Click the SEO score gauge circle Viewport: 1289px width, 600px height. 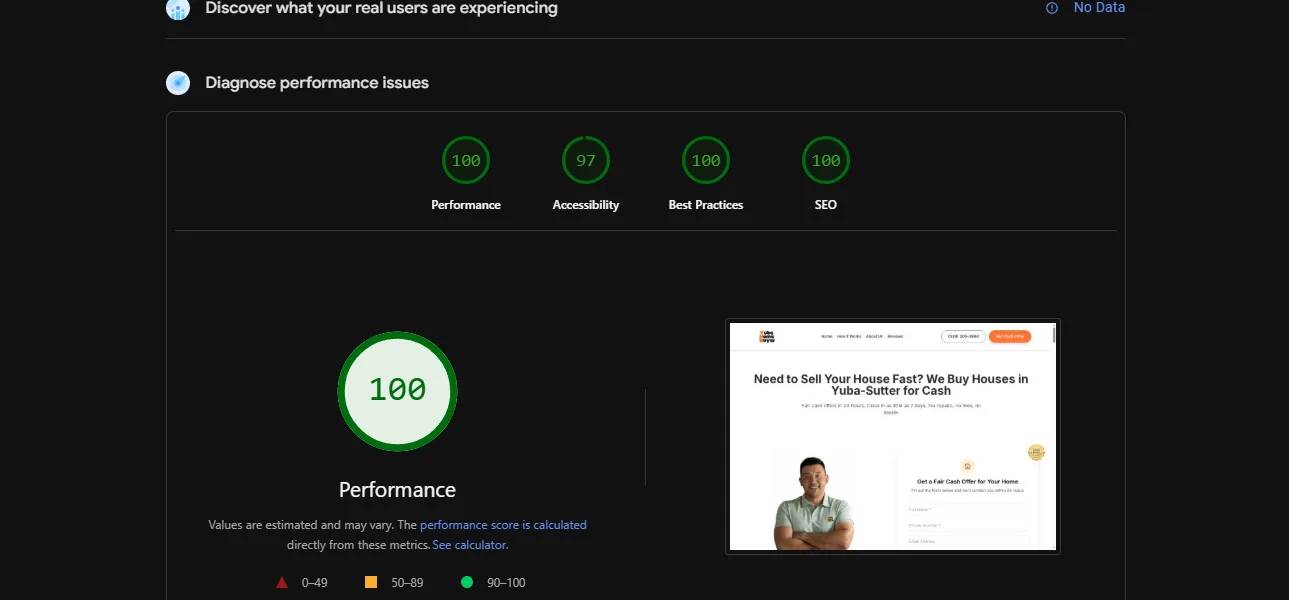(825, 161)
